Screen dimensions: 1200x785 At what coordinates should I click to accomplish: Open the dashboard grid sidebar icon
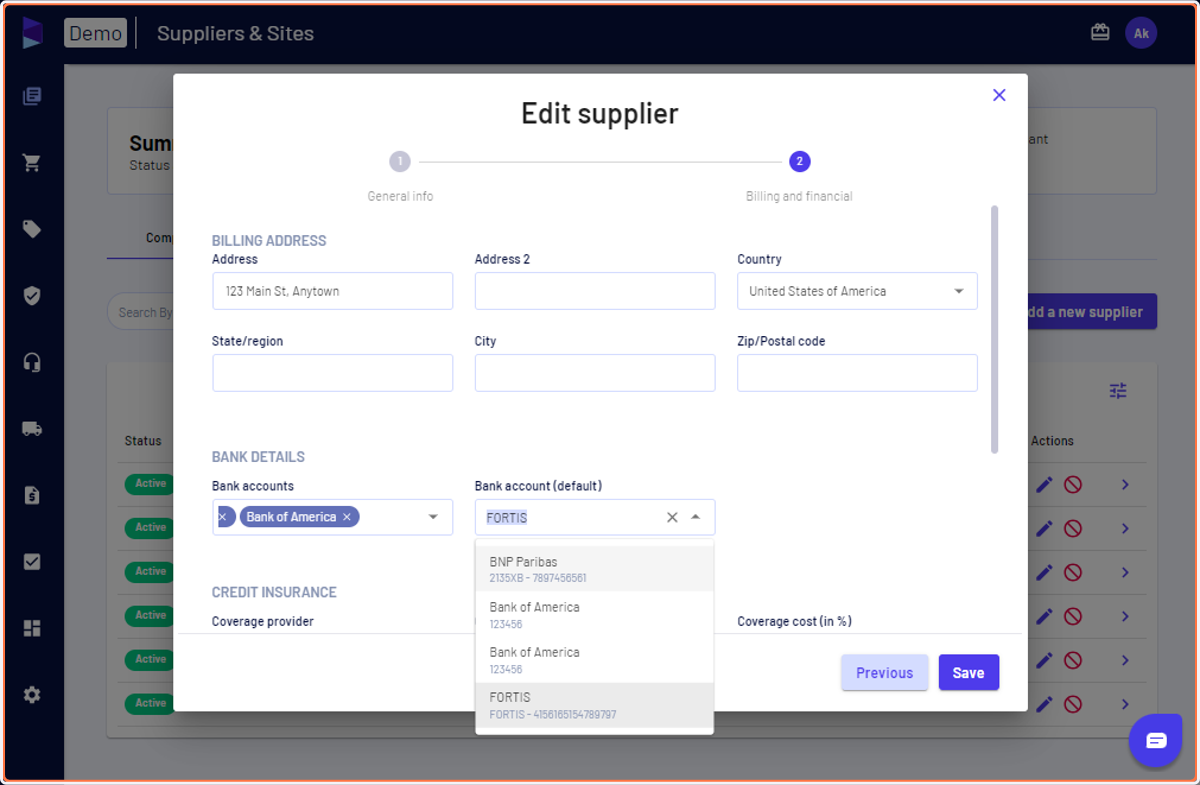pyautogui.click(x=32, y=628)
